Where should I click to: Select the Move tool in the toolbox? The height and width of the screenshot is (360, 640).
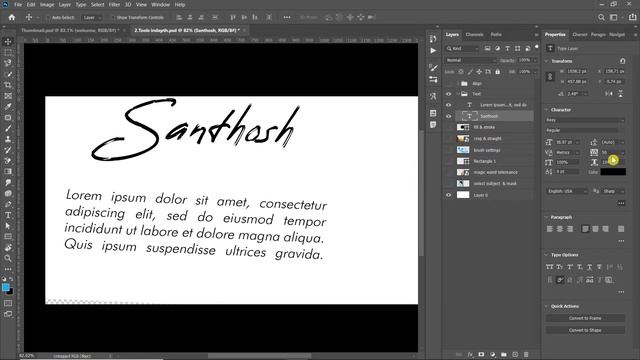[8, 42]
